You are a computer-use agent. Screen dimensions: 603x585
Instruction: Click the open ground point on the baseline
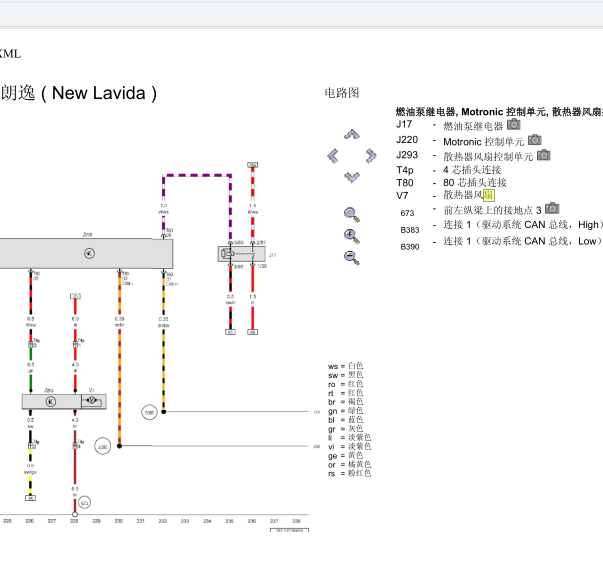pos(75,514)
